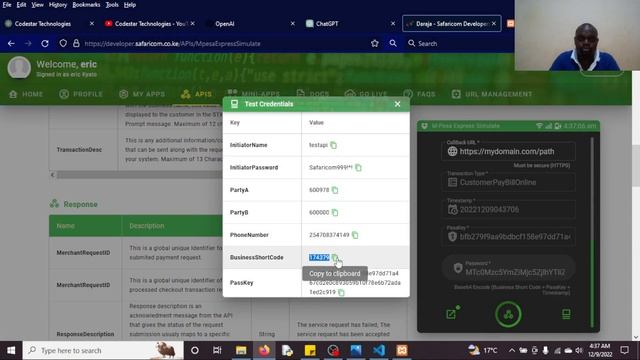This screenshot has width=640, height=360.
Task: Click the Transaction Type CustomerPayBillOnline field
Action: (x=509, y=182)
